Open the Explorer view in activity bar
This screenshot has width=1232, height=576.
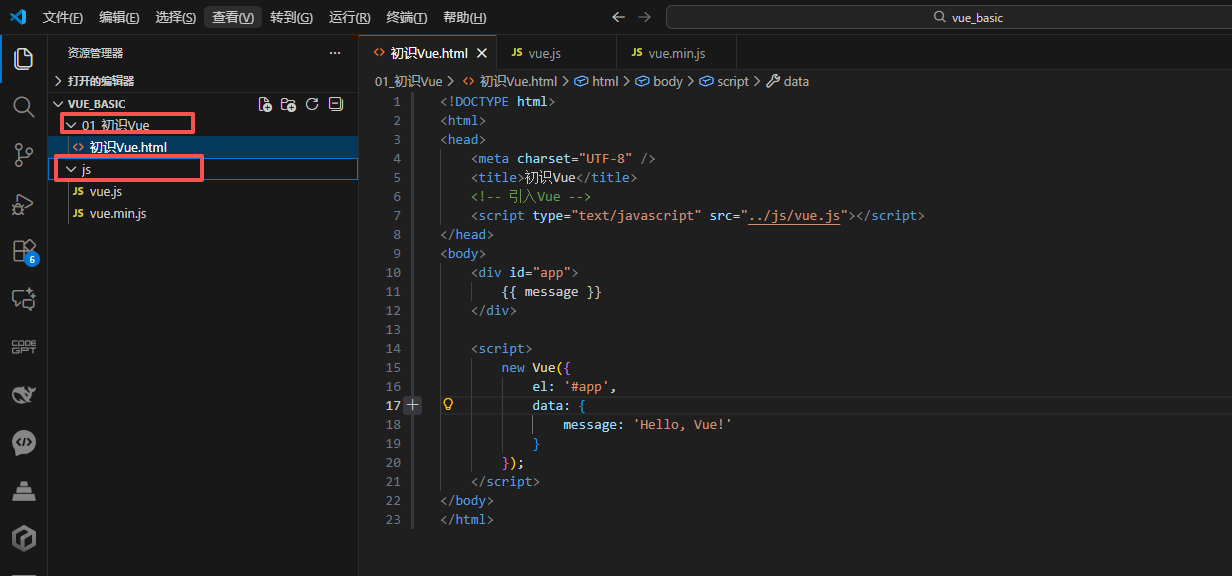coord(23,59)
